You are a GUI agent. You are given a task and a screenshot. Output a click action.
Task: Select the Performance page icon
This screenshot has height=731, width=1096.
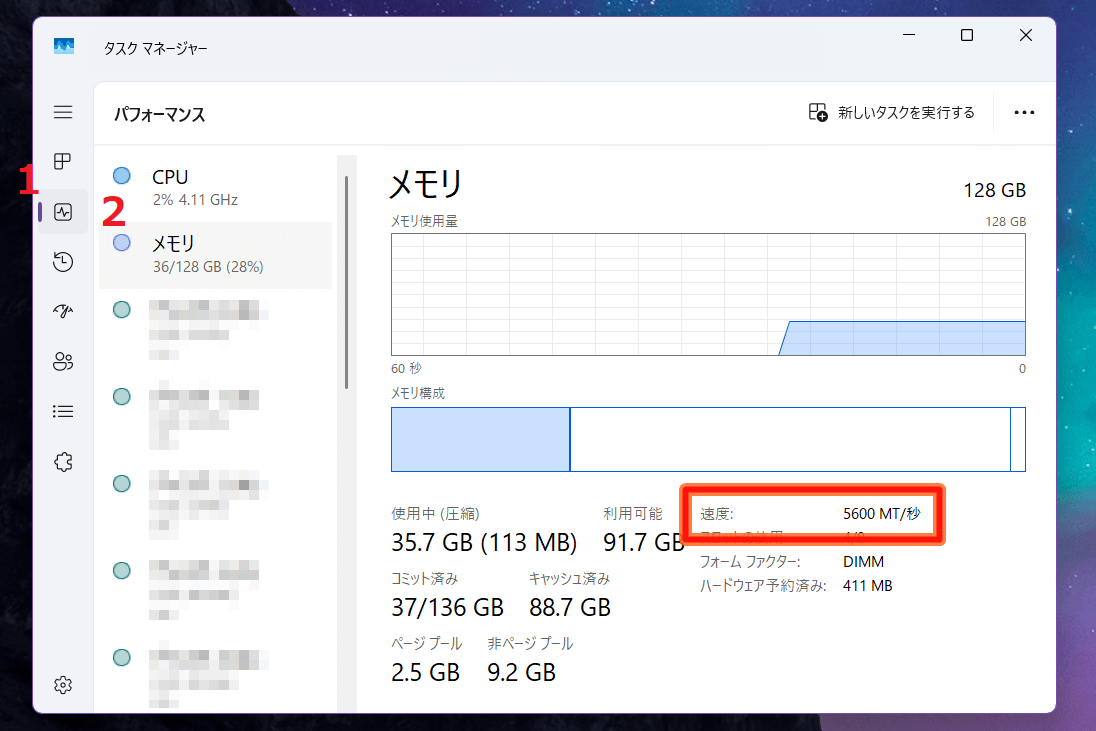coord(63,212)
